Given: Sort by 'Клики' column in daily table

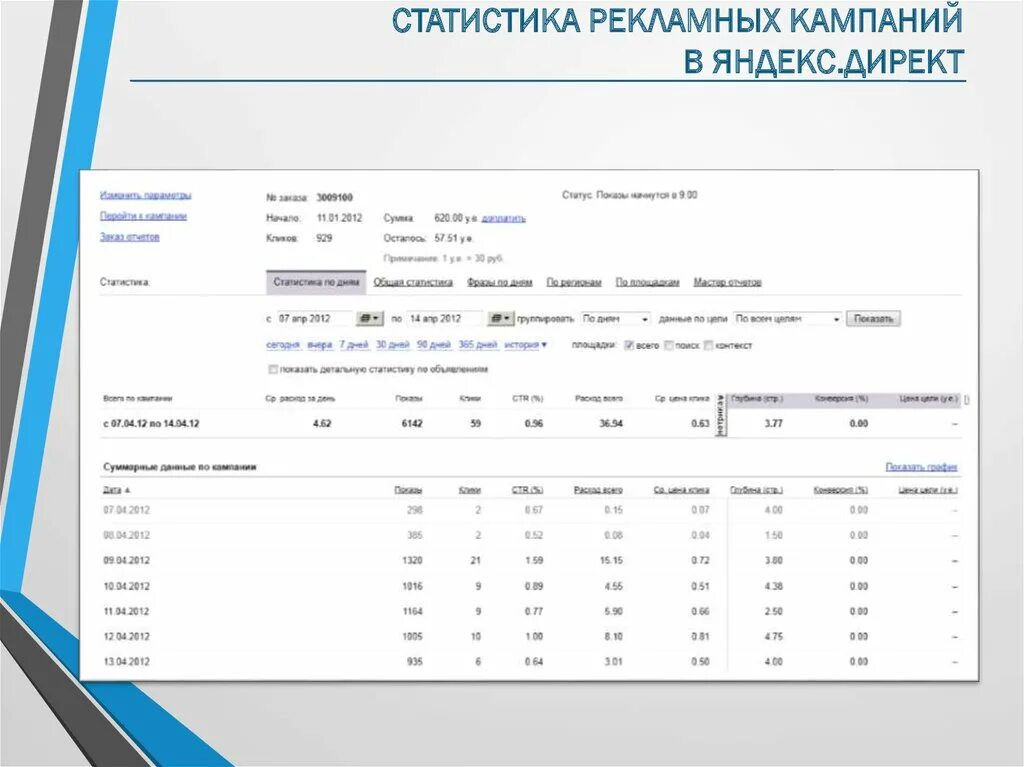Looking at the screenshot, I should click(470, 490).
